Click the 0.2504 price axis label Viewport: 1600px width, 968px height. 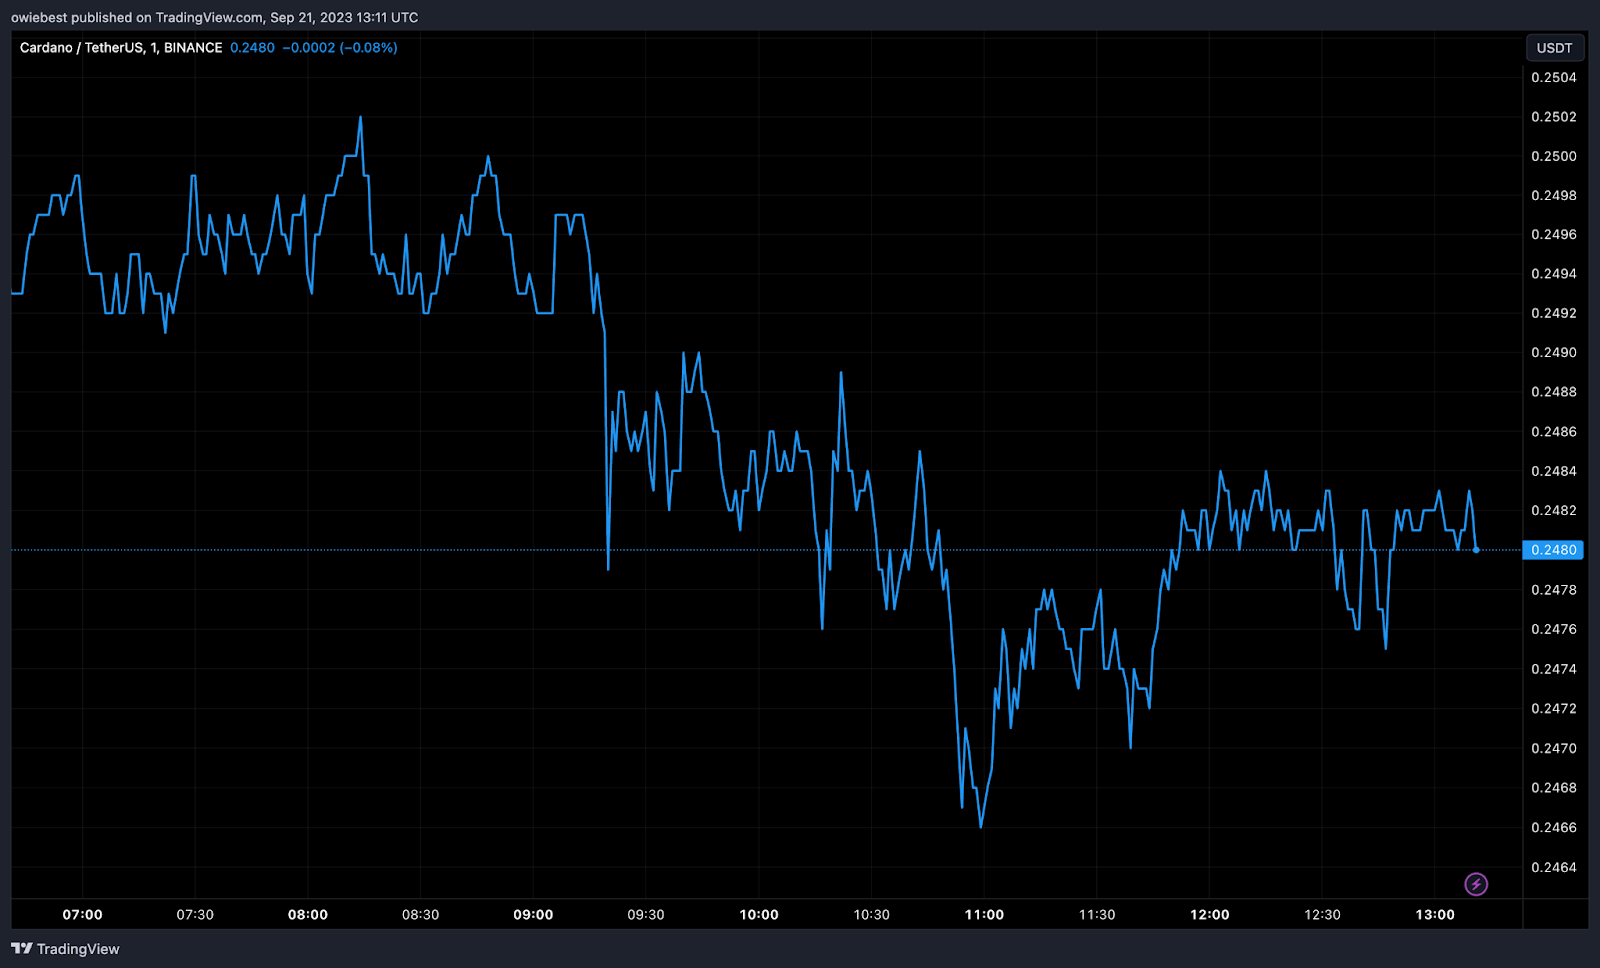click(x=1554, y=78)
